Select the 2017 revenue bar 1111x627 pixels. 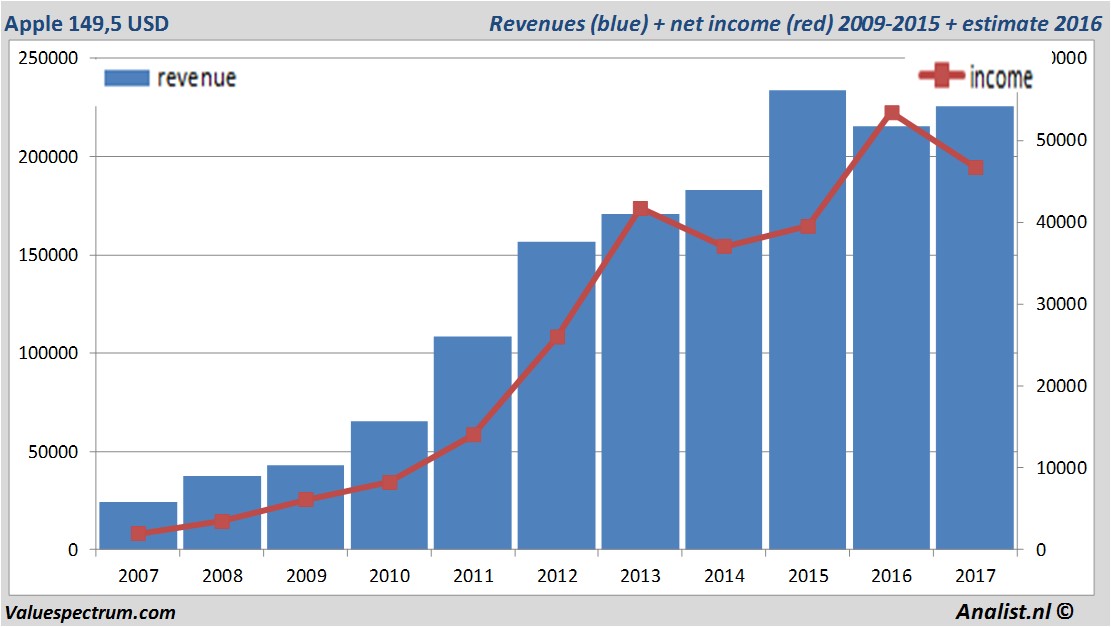pos(975,328)
